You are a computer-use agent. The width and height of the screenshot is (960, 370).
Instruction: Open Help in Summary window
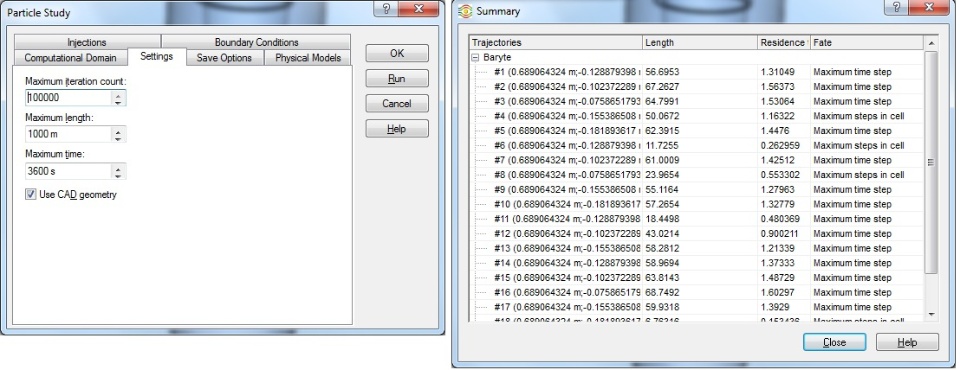(x=907, y=342)
